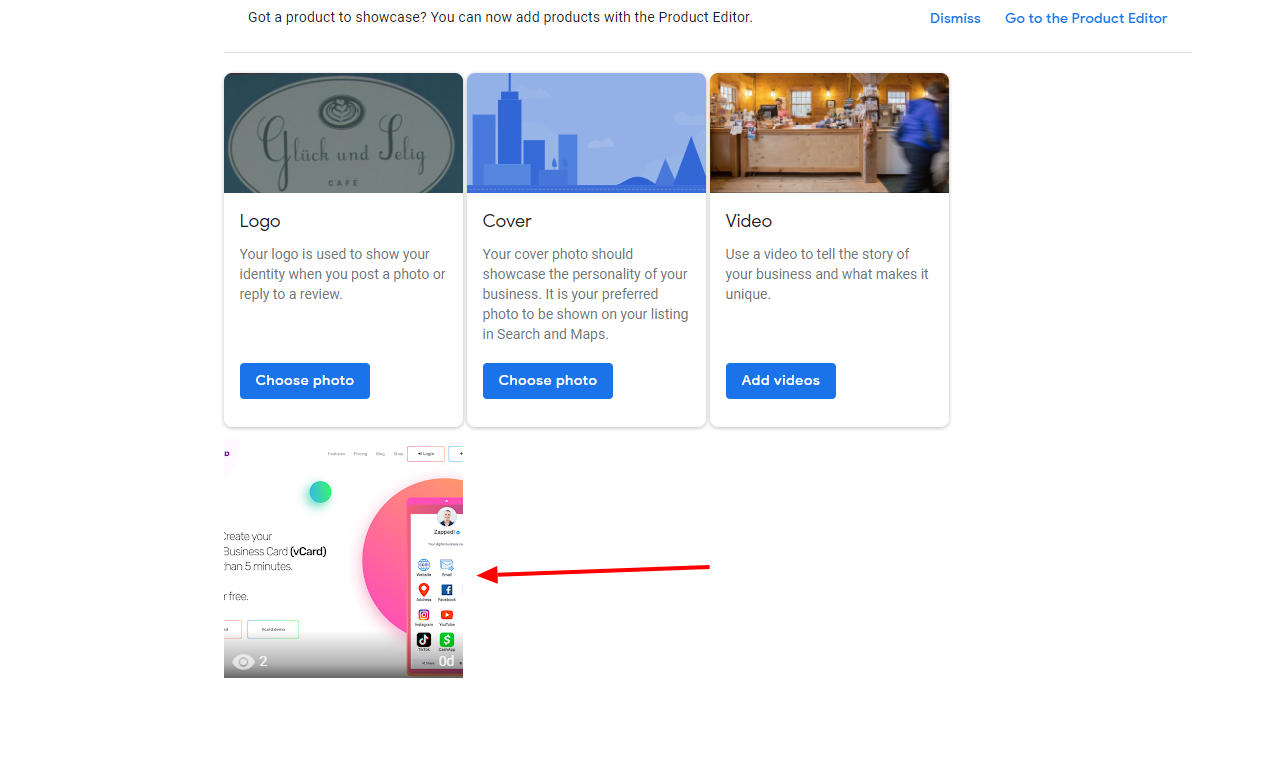Click the Add videos button
This screenshot has height=758, width=1271.
click(x=781, y=381)
